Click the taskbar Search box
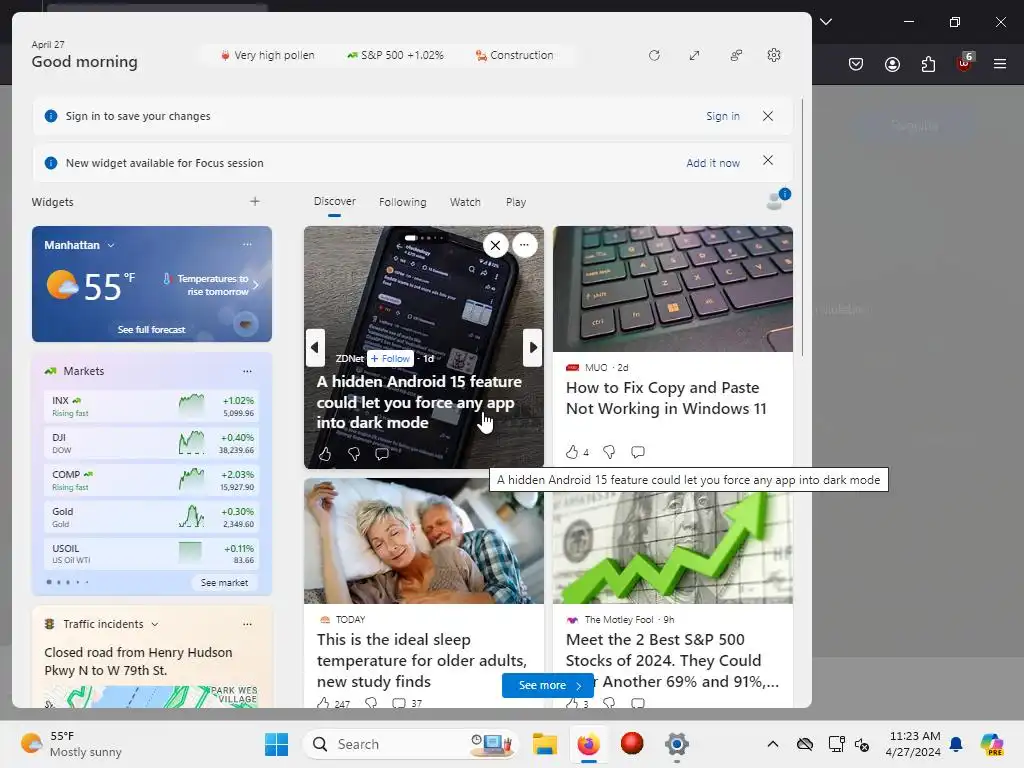The width and height of the screenshot is (1024, 768). (411, 744)
